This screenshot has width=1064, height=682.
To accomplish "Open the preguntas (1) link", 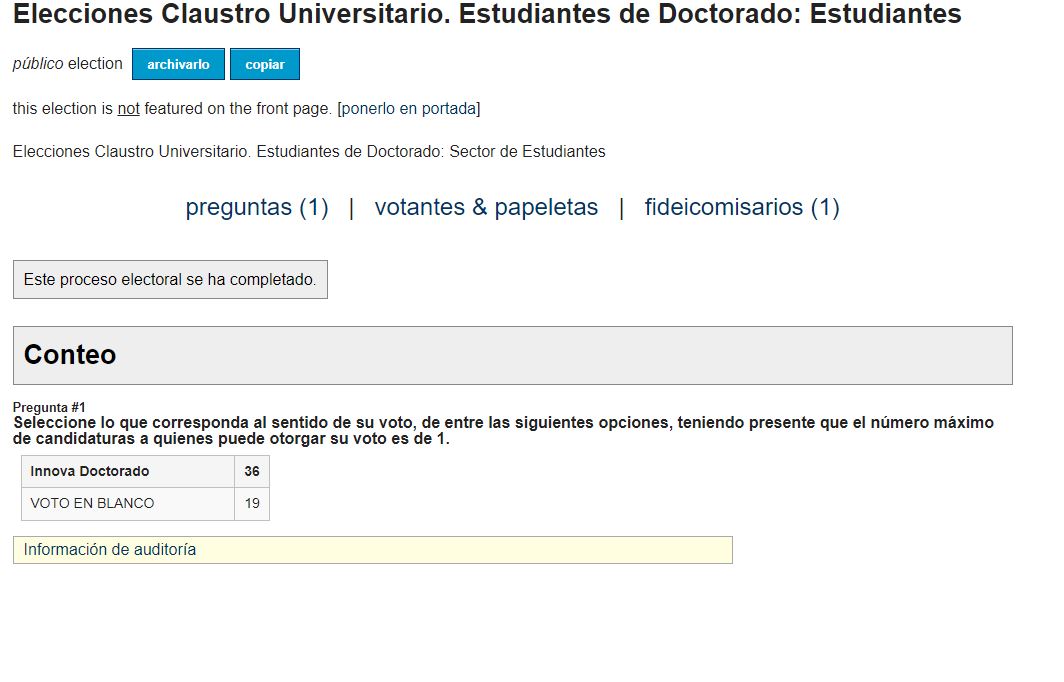I will pos(256,207).
